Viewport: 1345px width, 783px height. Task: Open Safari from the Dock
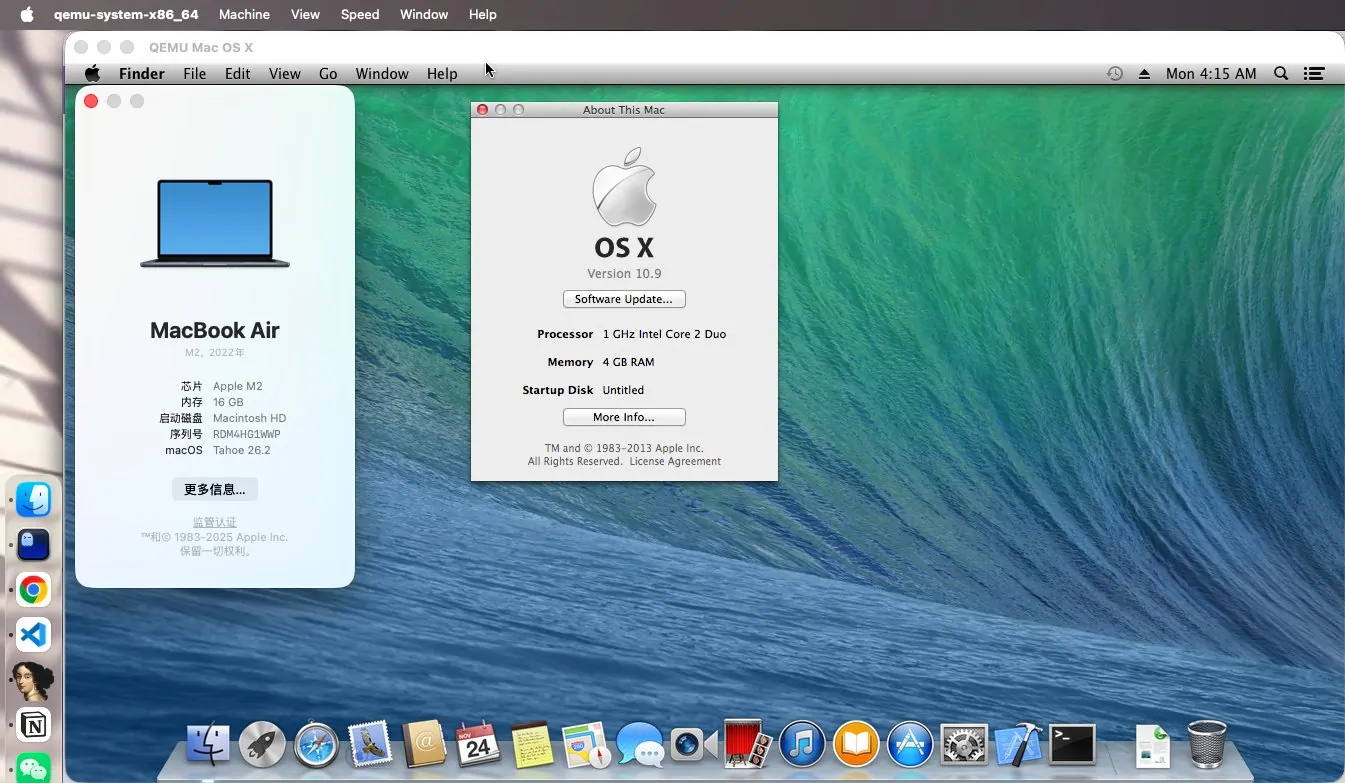pos(316,744)
